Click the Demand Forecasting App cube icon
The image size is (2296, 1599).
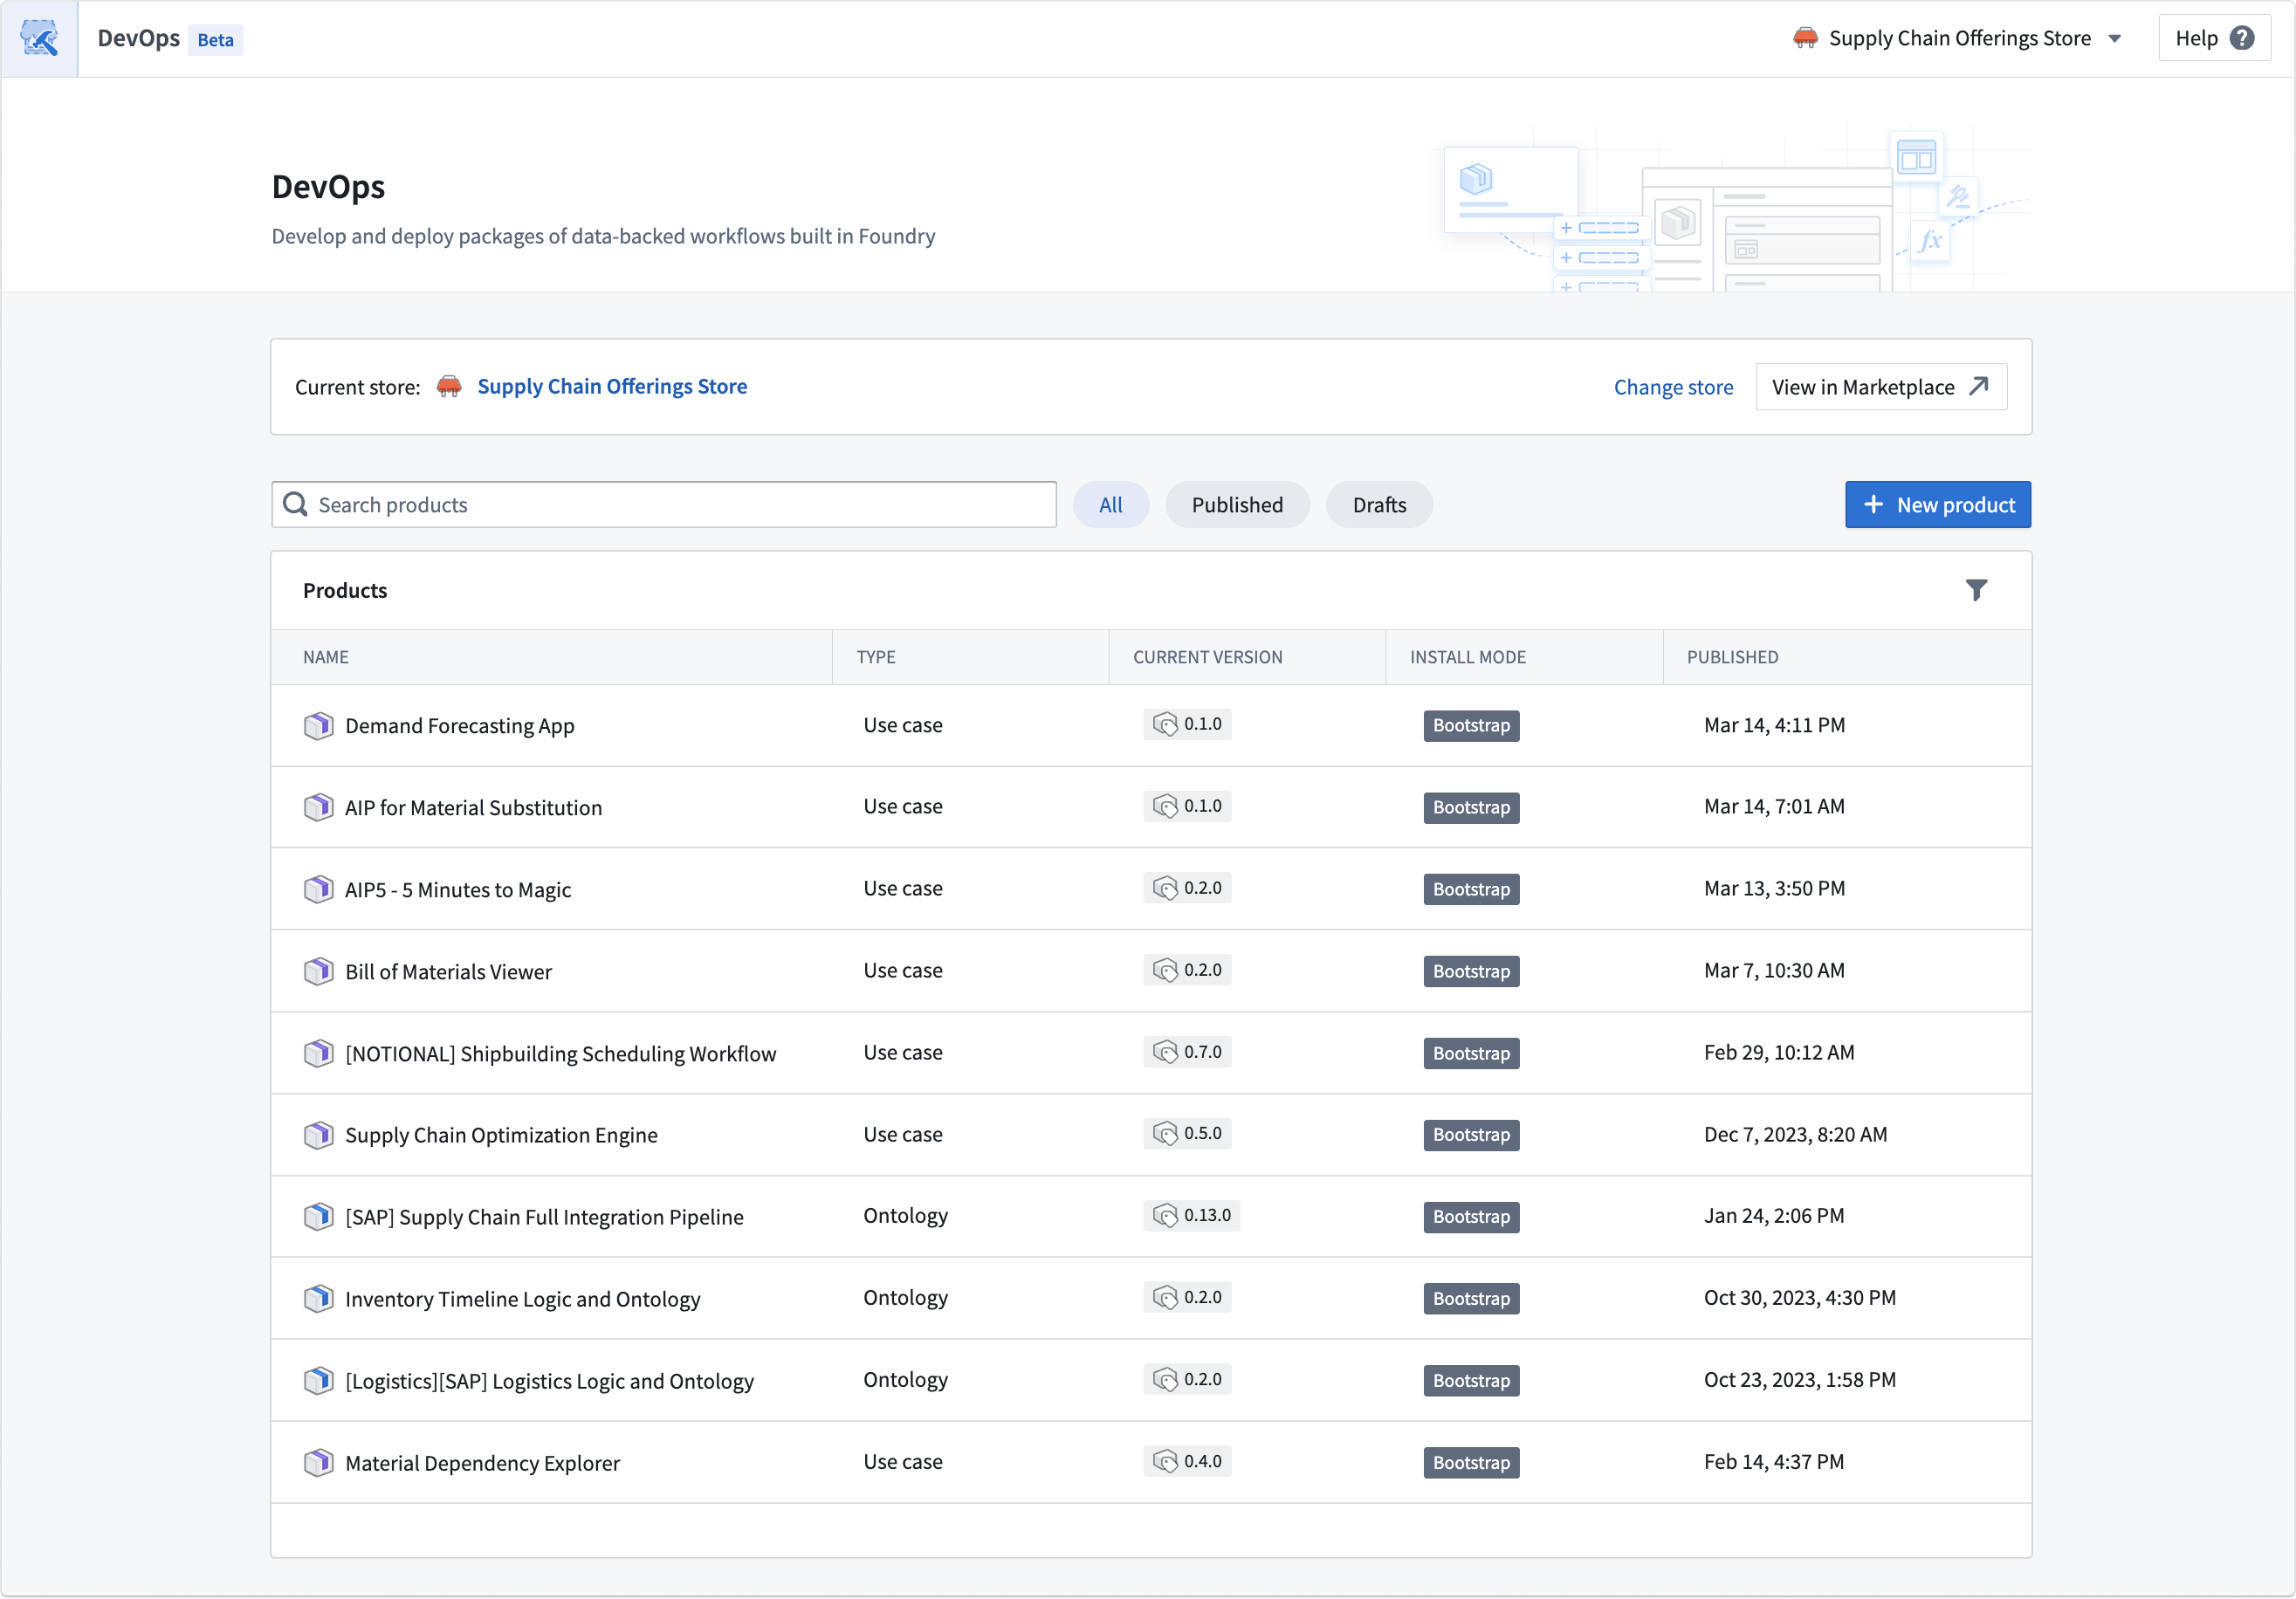point(318,726)
